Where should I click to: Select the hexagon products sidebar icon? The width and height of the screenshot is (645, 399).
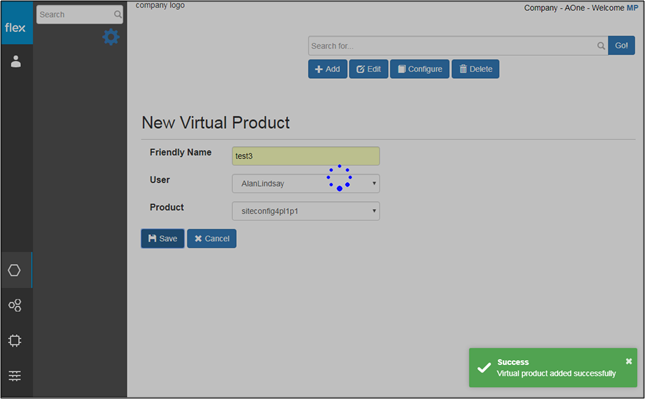click(14, 270)
